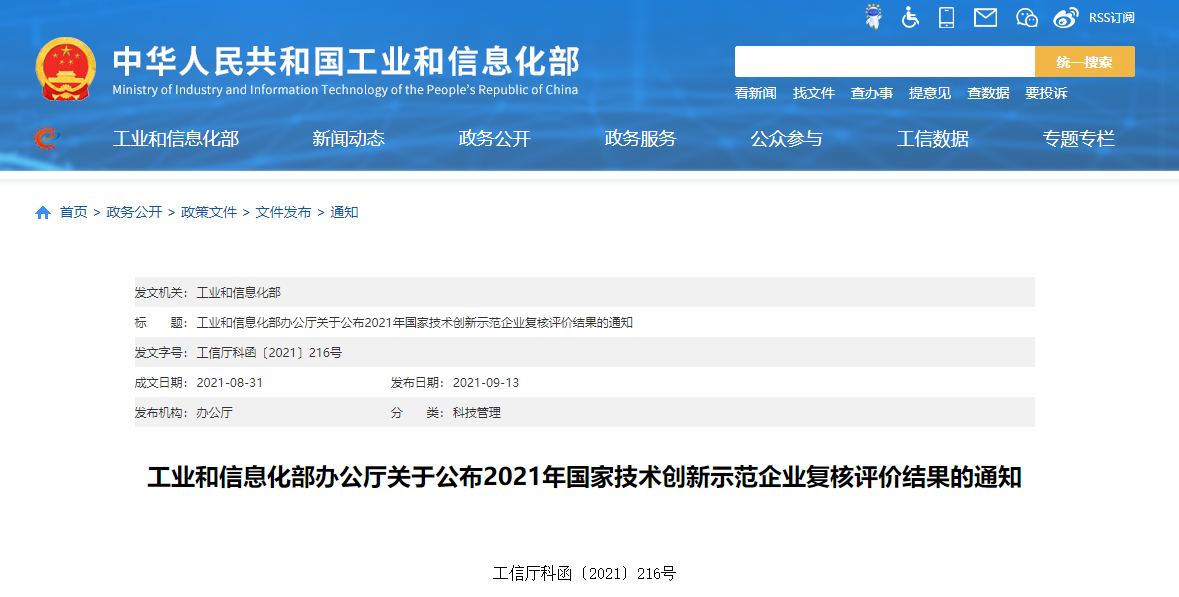Select 政务服务 in the main navigation
Screen dimensions: 1179x597
(x=640, y=139)
